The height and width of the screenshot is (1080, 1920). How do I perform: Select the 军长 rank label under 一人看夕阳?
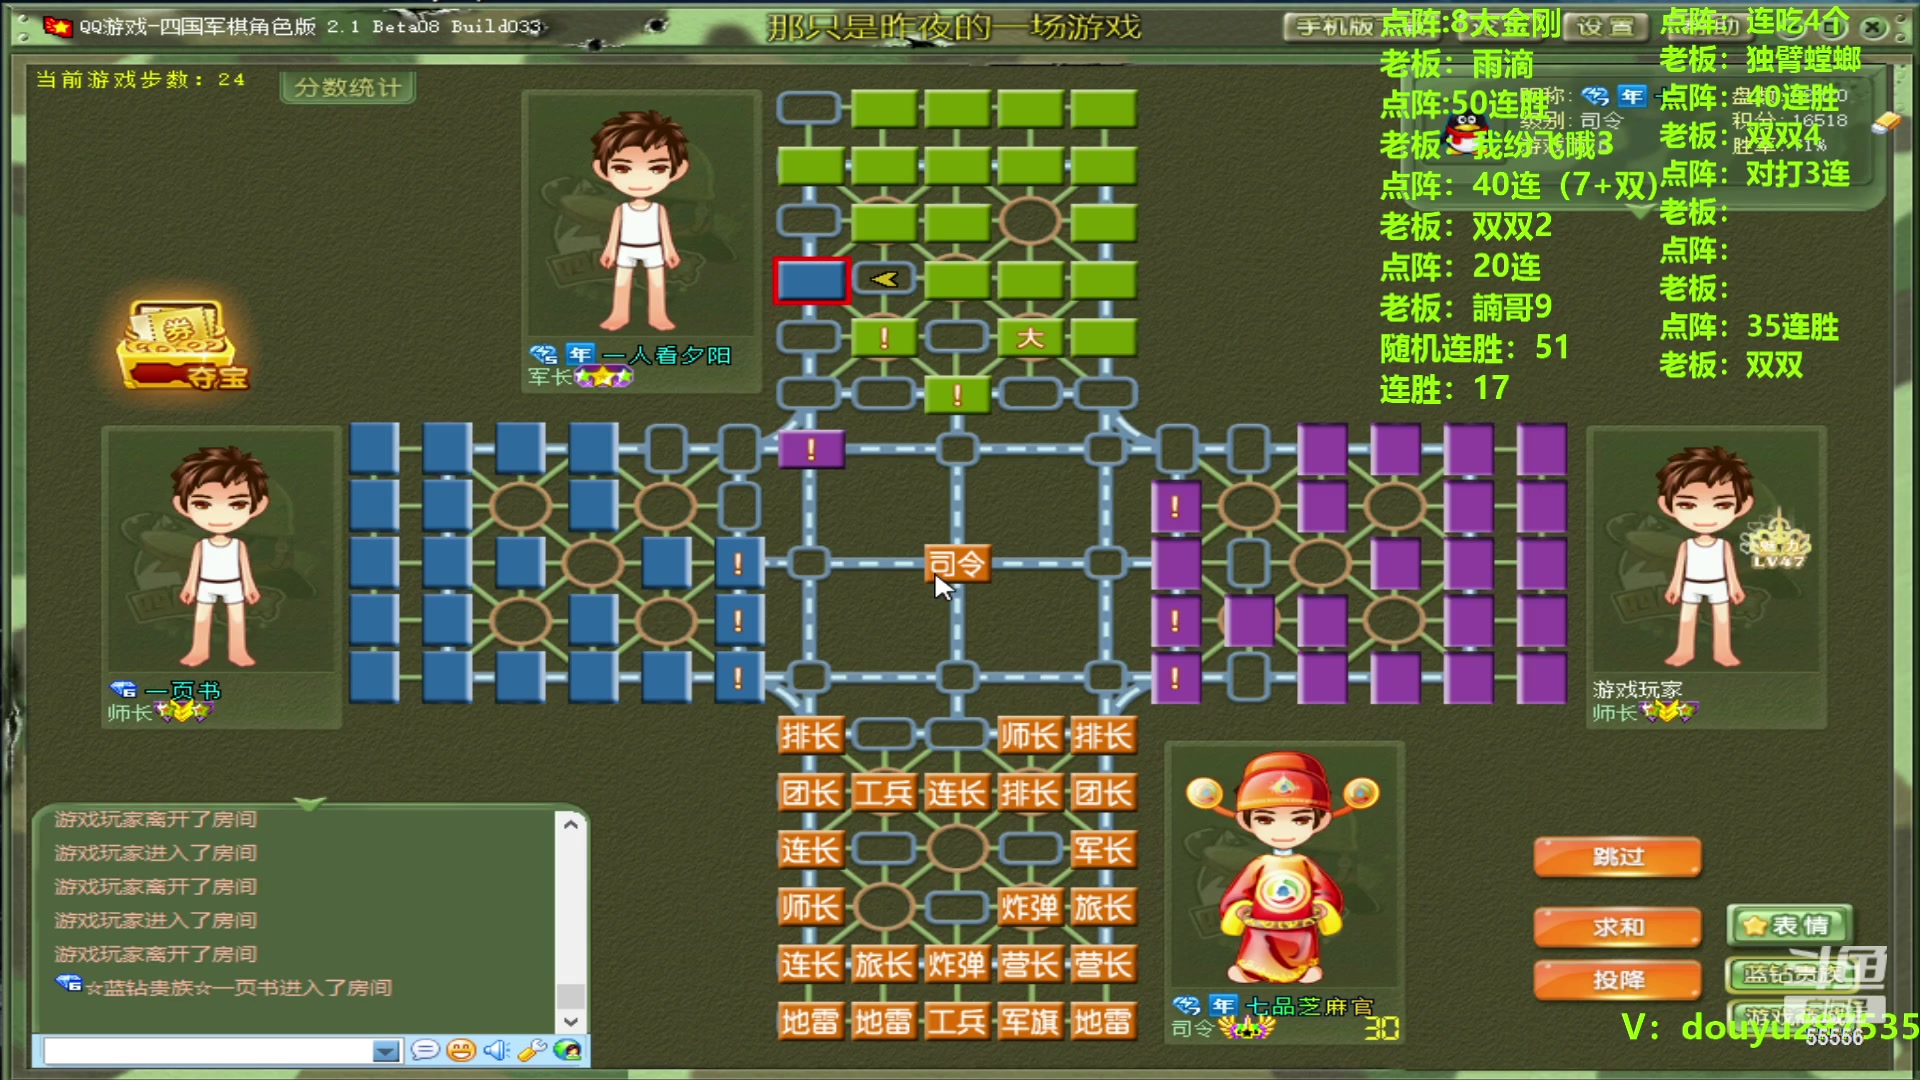549,377
